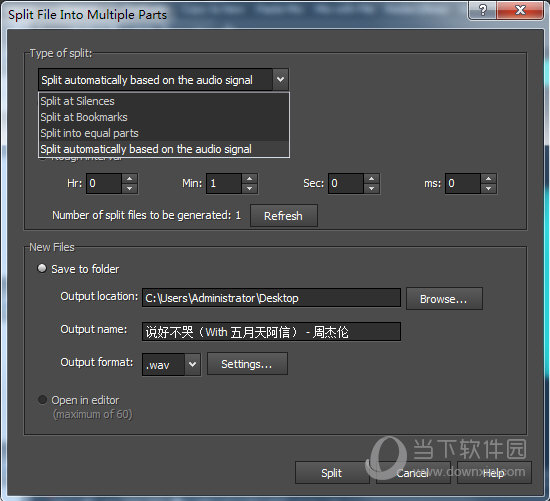The width and height of the screenshot is (550, 501).
Task: Click the Min input field
Action: (x=224, y=183)
